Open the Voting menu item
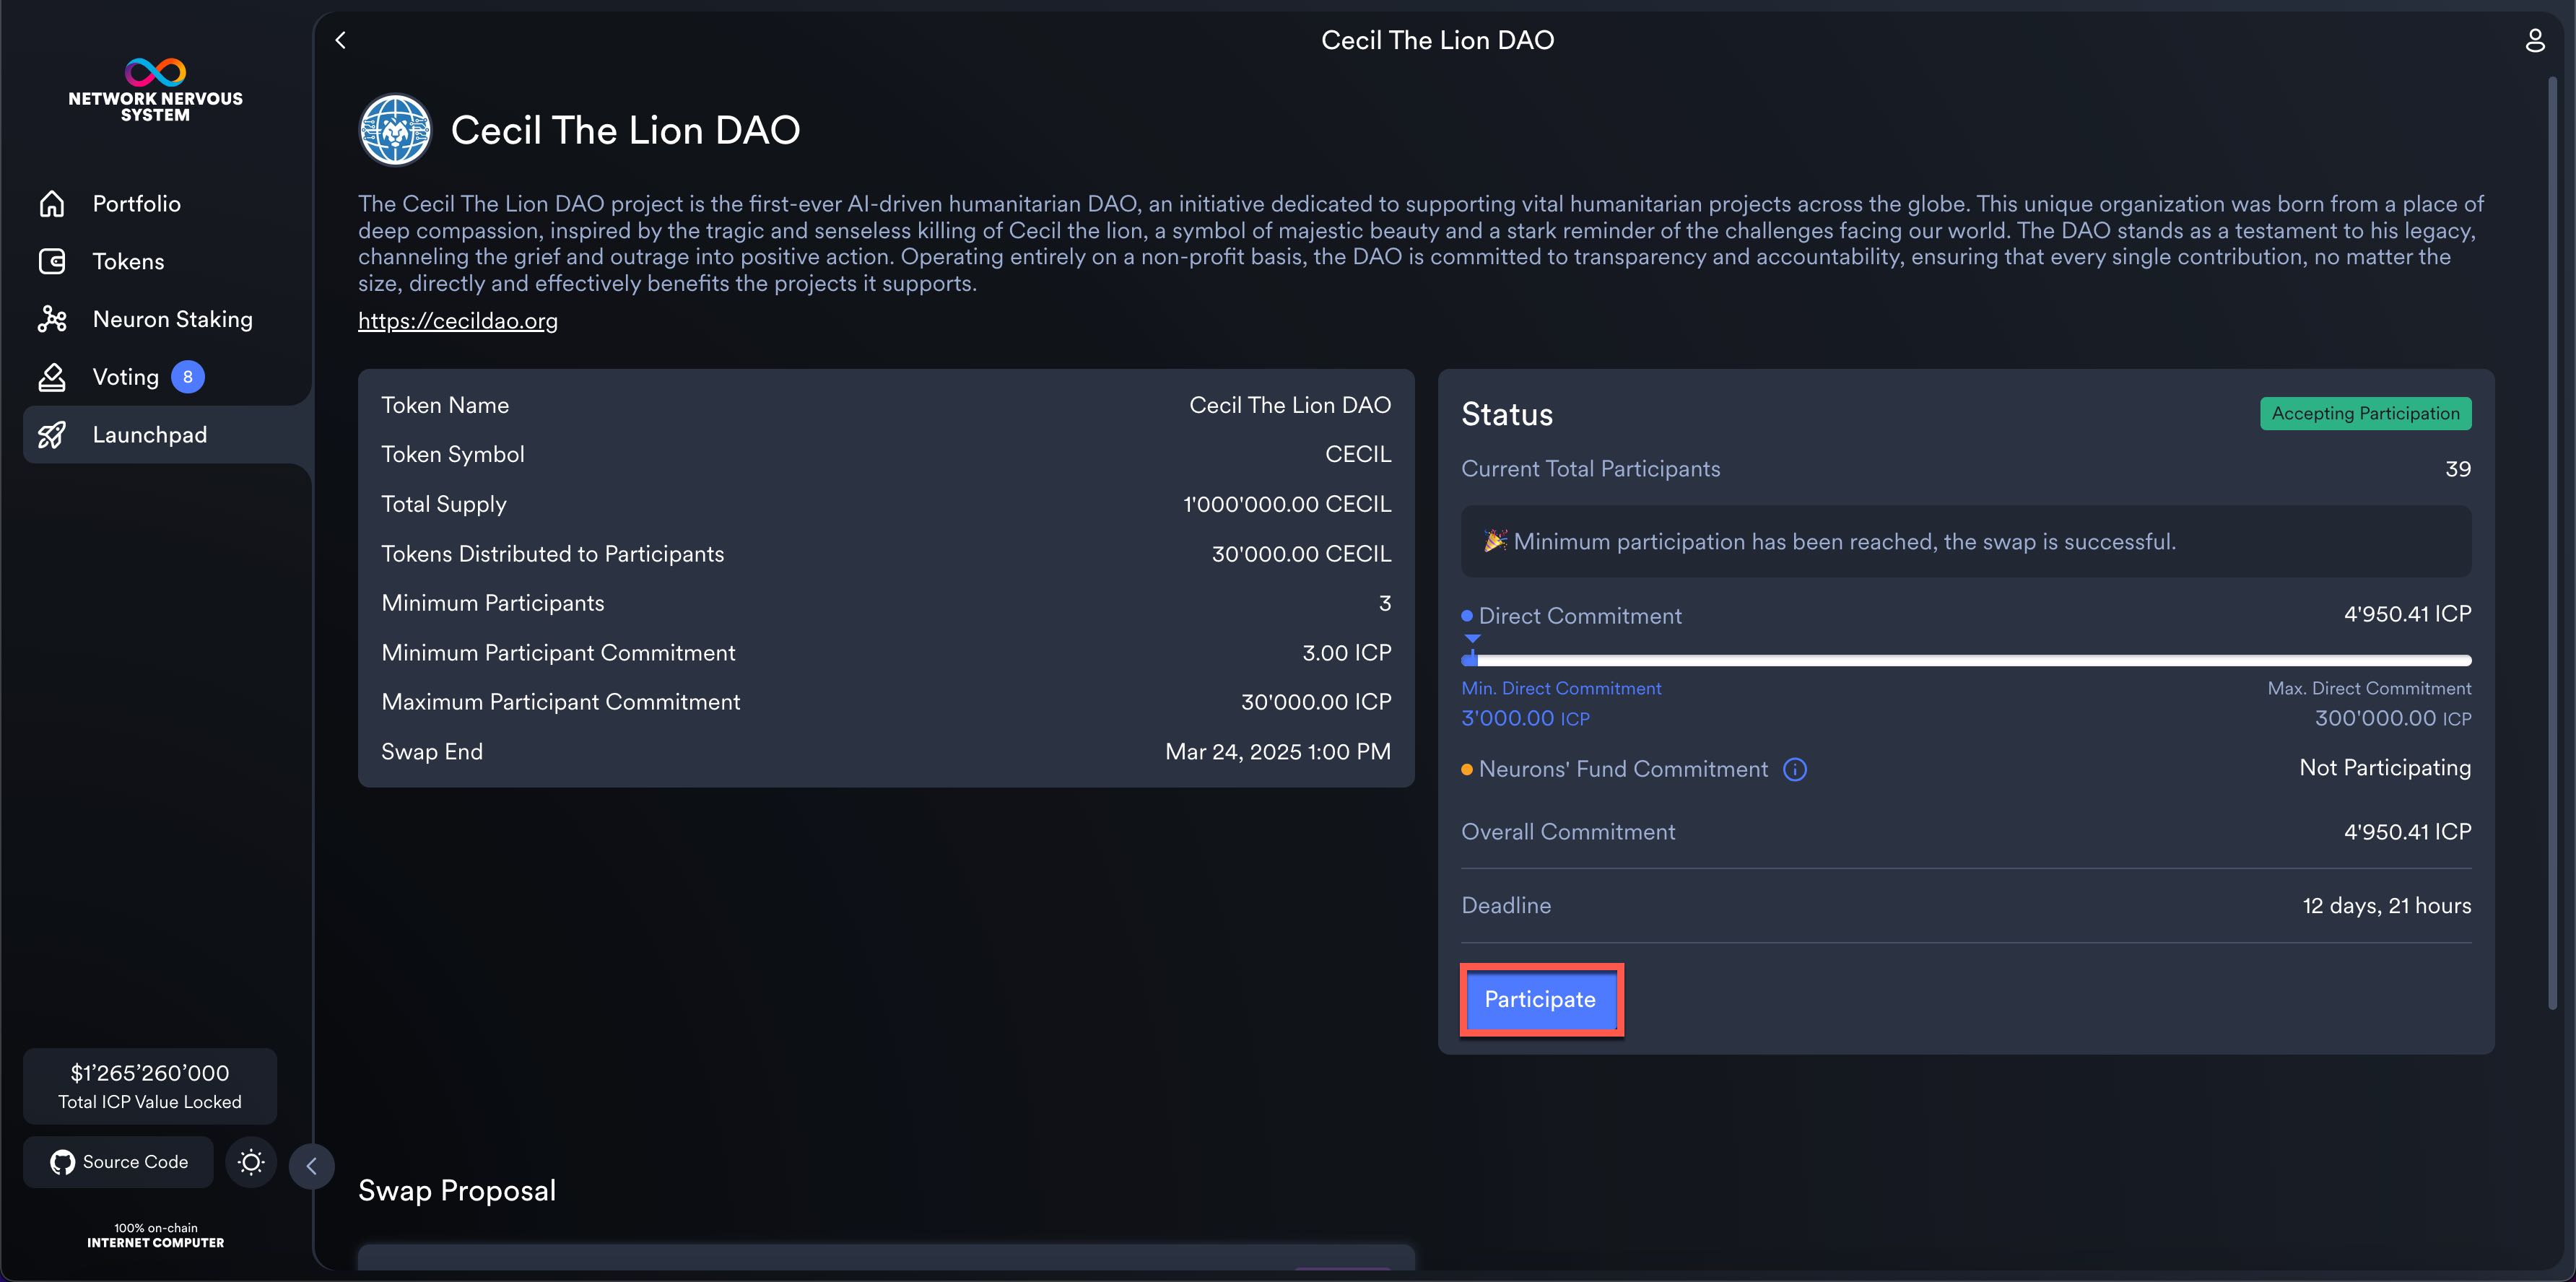Viewport: 2576px width, 1282px height. tap(126, 377)
